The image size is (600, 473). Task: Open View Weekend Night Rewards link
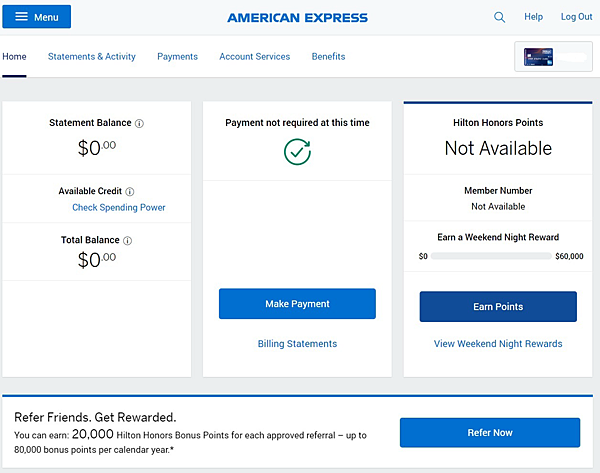point(498,344)
